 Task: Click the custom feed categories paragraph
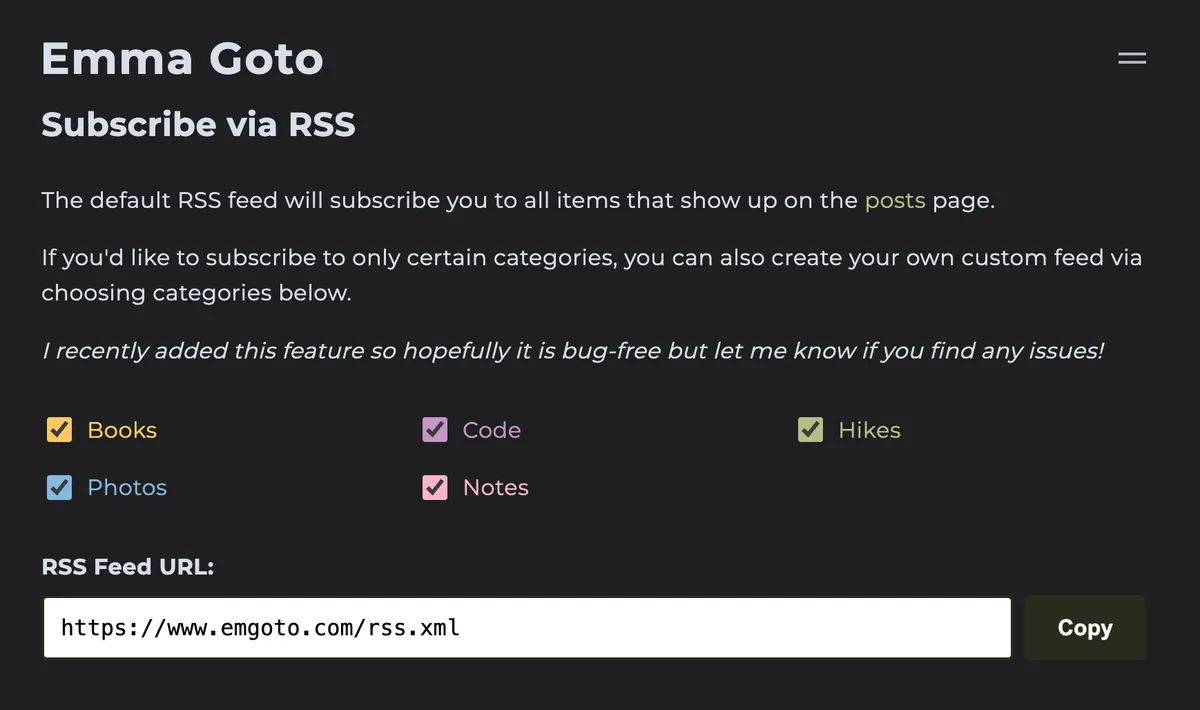591,275
